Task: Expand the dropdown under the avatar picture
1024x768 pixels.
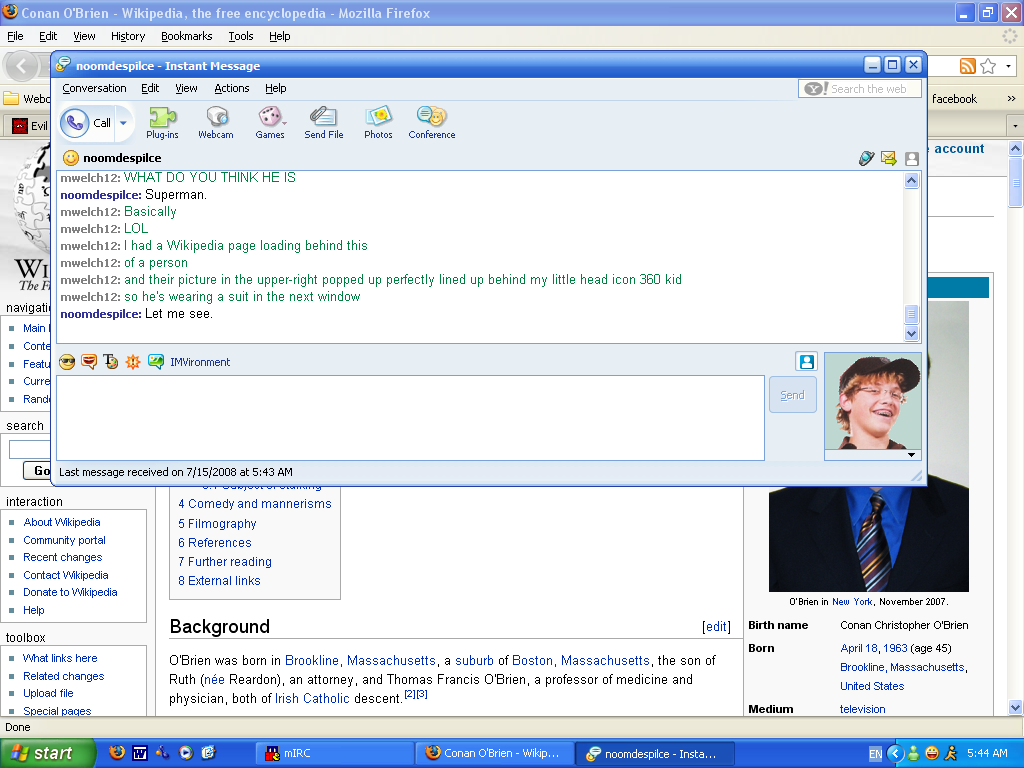Action: pos(911,455)
